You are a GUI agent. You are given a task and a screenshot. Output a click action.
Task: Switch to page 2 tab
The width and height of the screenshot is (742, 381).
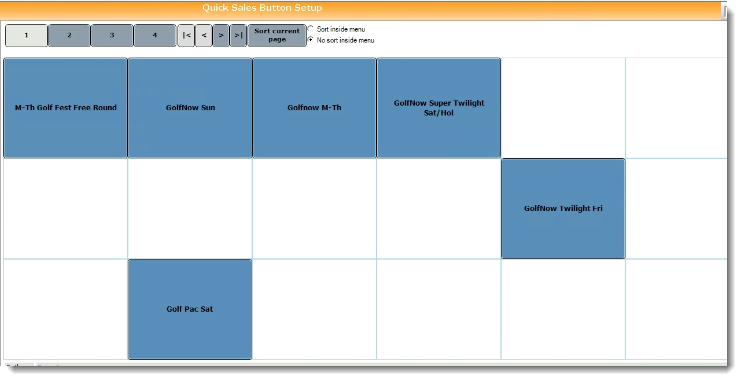69,35
